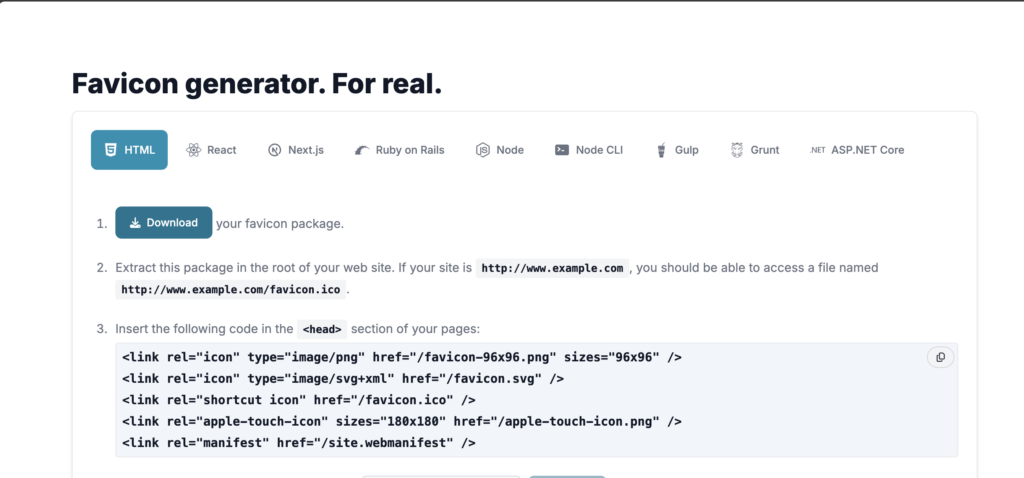Image resolution: width=1024 pixels, height=478 pixels.
Task: Click the favicon.svg link code line
Action: 343,379
